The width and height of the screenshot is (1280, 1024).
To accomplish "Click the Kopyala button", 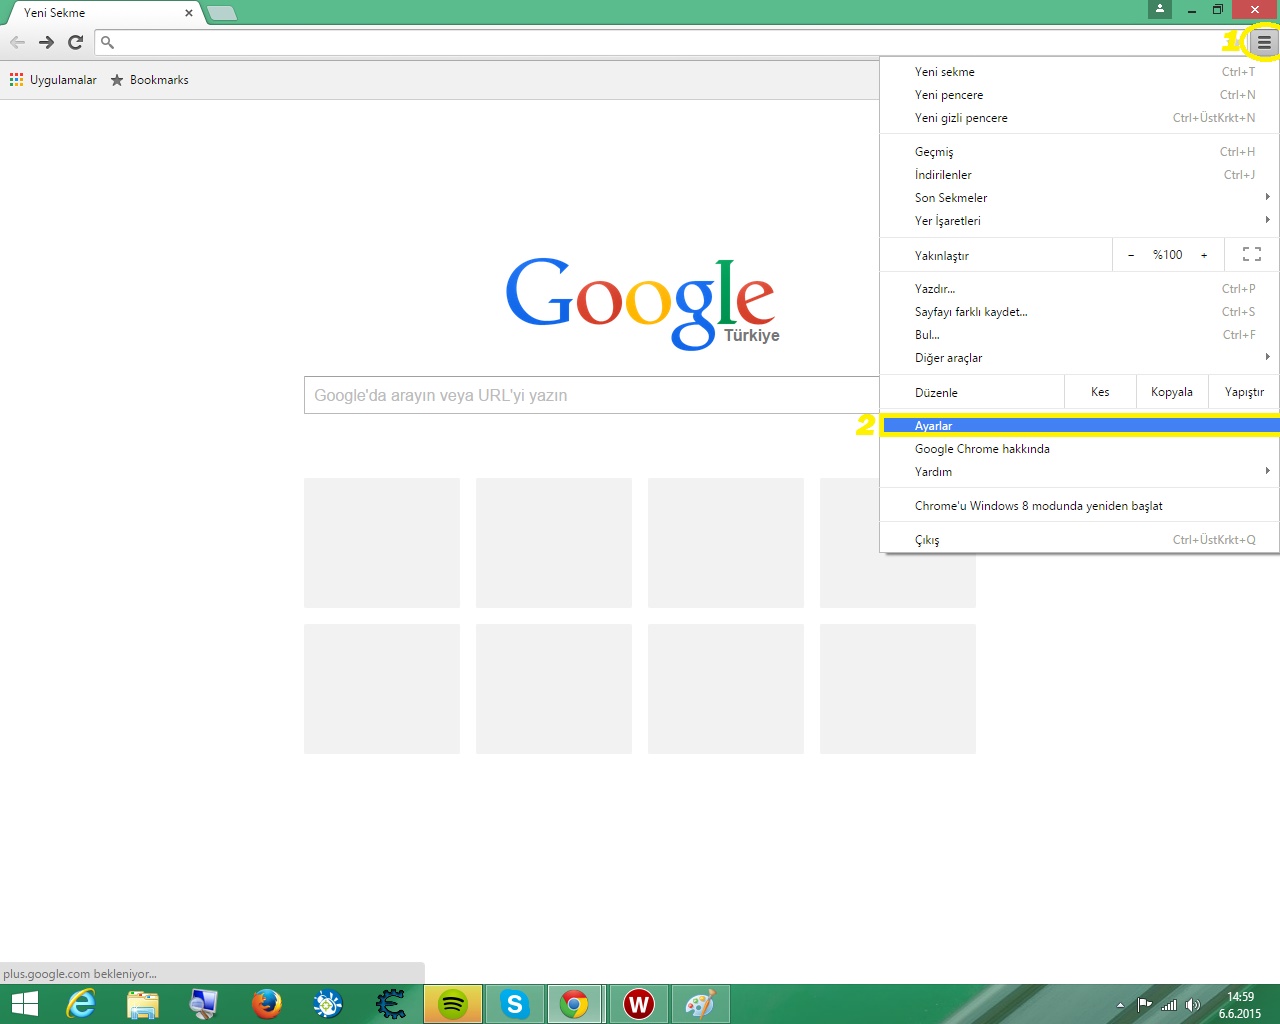I will tap(1172, 392).
